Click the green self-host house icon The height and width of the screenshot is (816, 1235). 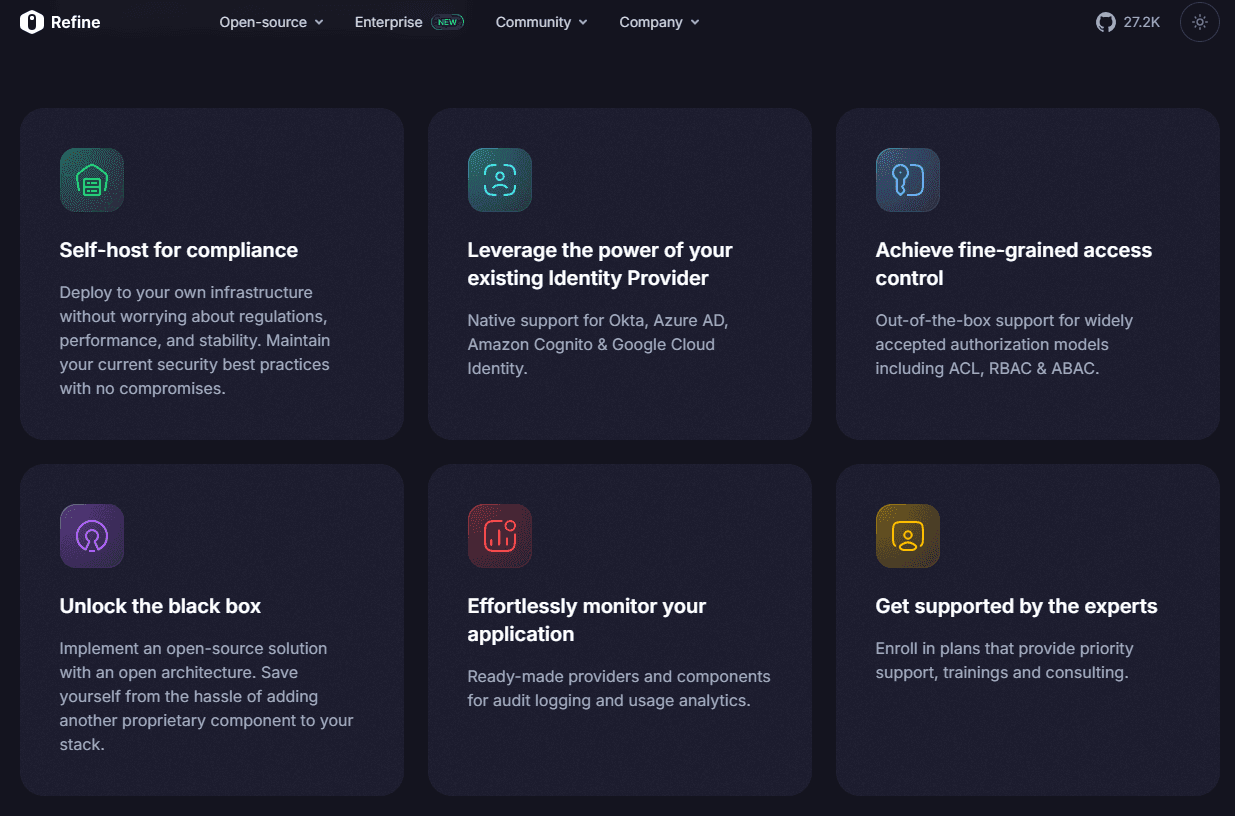[92, 180]
